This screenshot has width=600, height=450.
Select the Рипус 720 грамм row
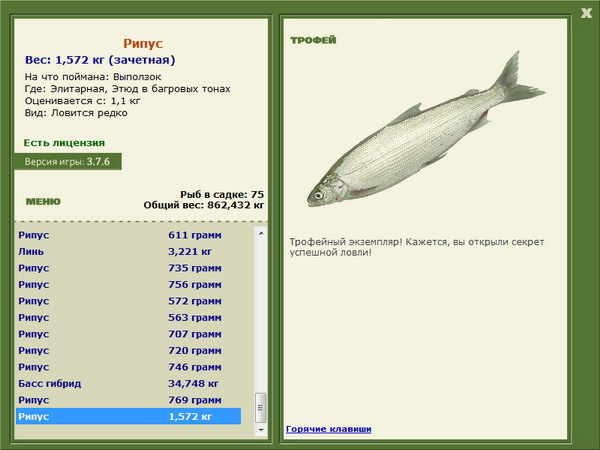click(129, 351)
